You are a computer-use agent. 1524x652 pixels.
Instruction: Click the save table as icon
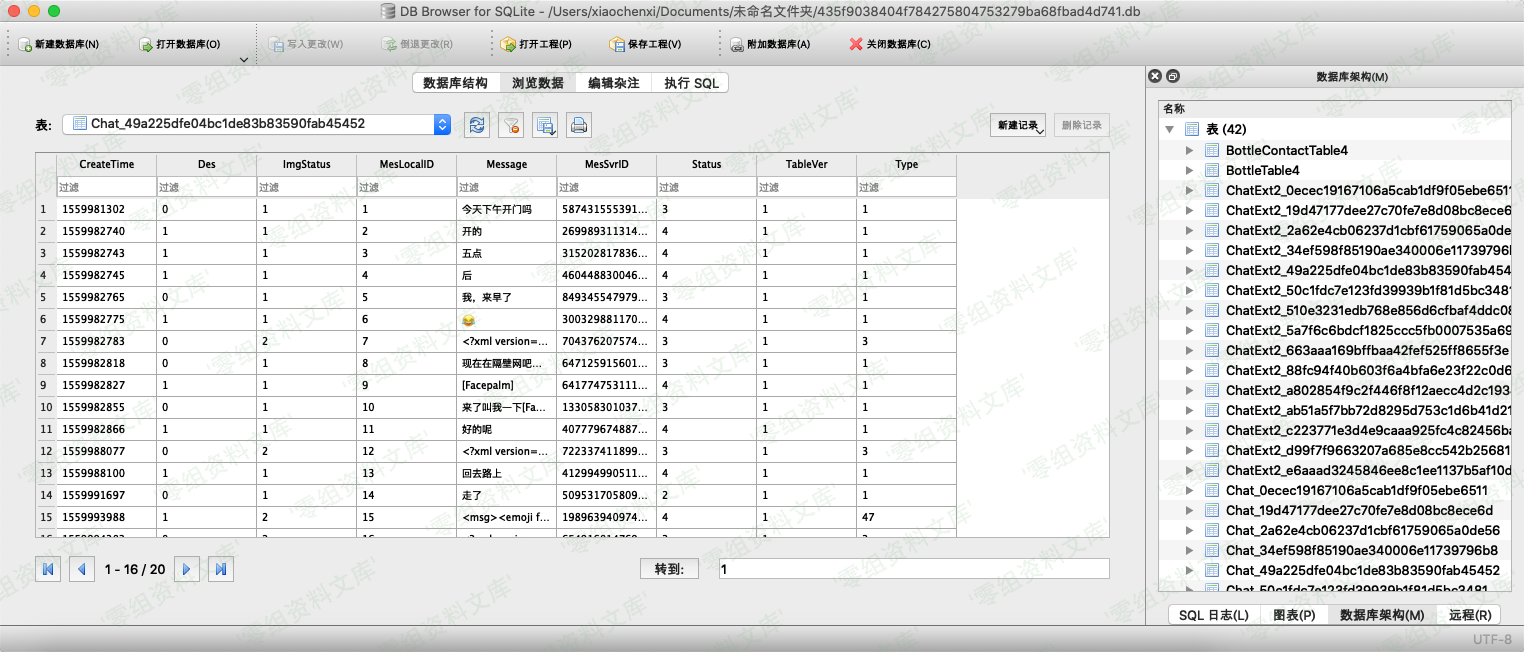coord(545,125)
